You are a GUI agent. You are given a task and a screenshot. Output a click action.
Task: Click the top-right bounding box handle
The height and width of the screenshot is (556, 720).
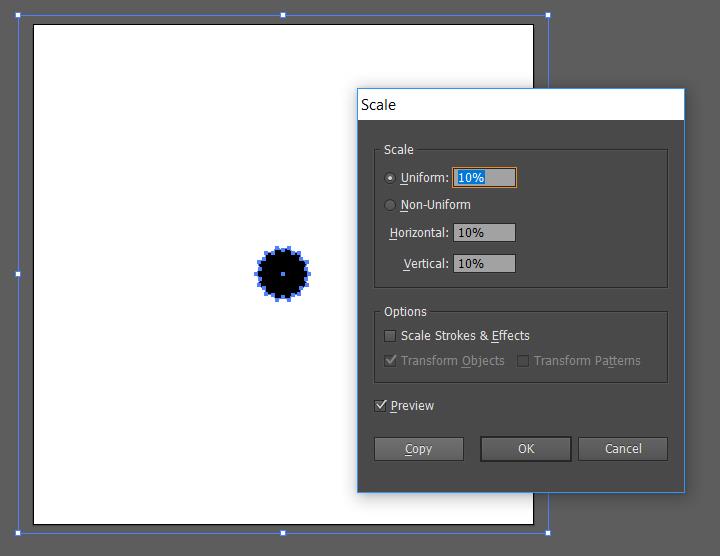click(x=548, y=15)
